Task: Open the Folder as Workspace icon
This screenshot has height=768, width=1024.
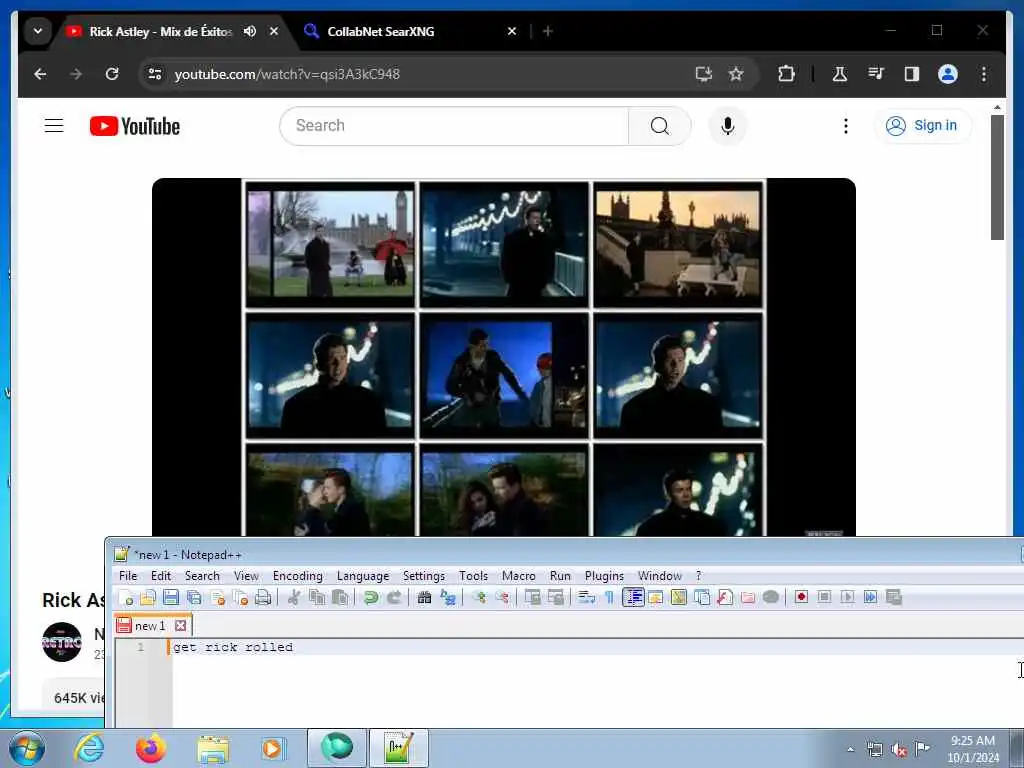Action: (748, 597)
